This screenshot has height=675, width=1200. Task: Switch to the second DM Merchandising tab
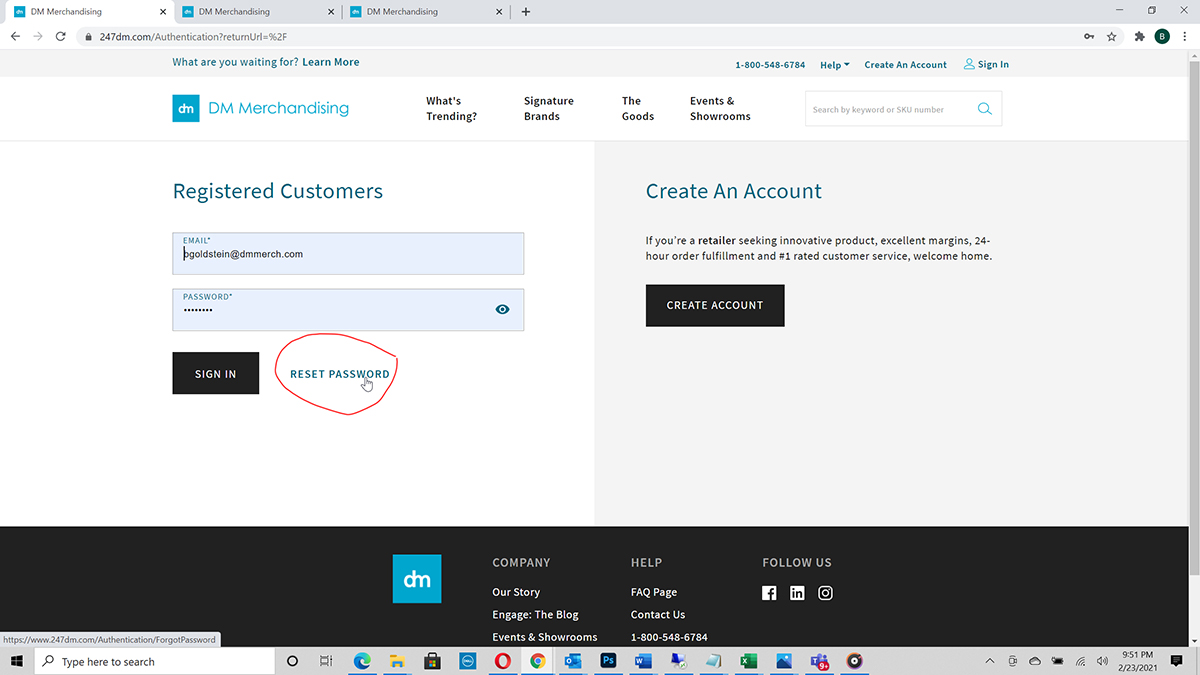coord(257,12)
